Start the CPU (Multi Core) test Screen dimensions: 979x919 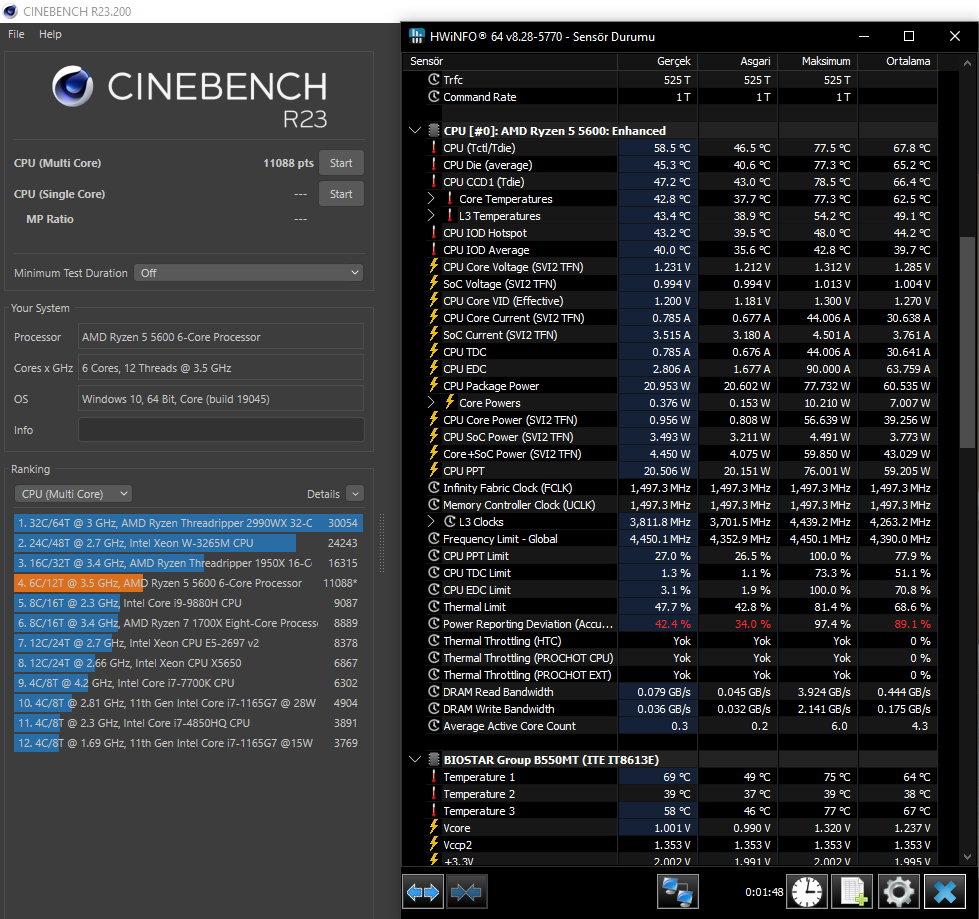(341, 163)
